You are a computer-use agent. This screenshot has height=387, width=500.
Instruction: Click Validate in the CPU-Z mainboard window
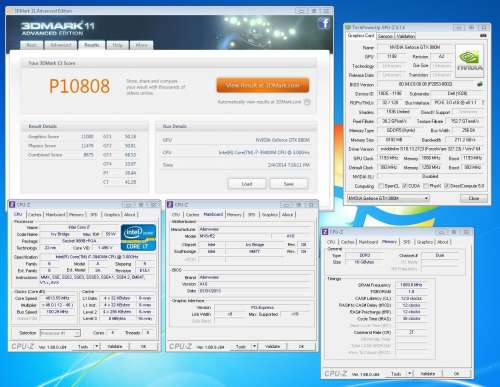click(272, 347)
